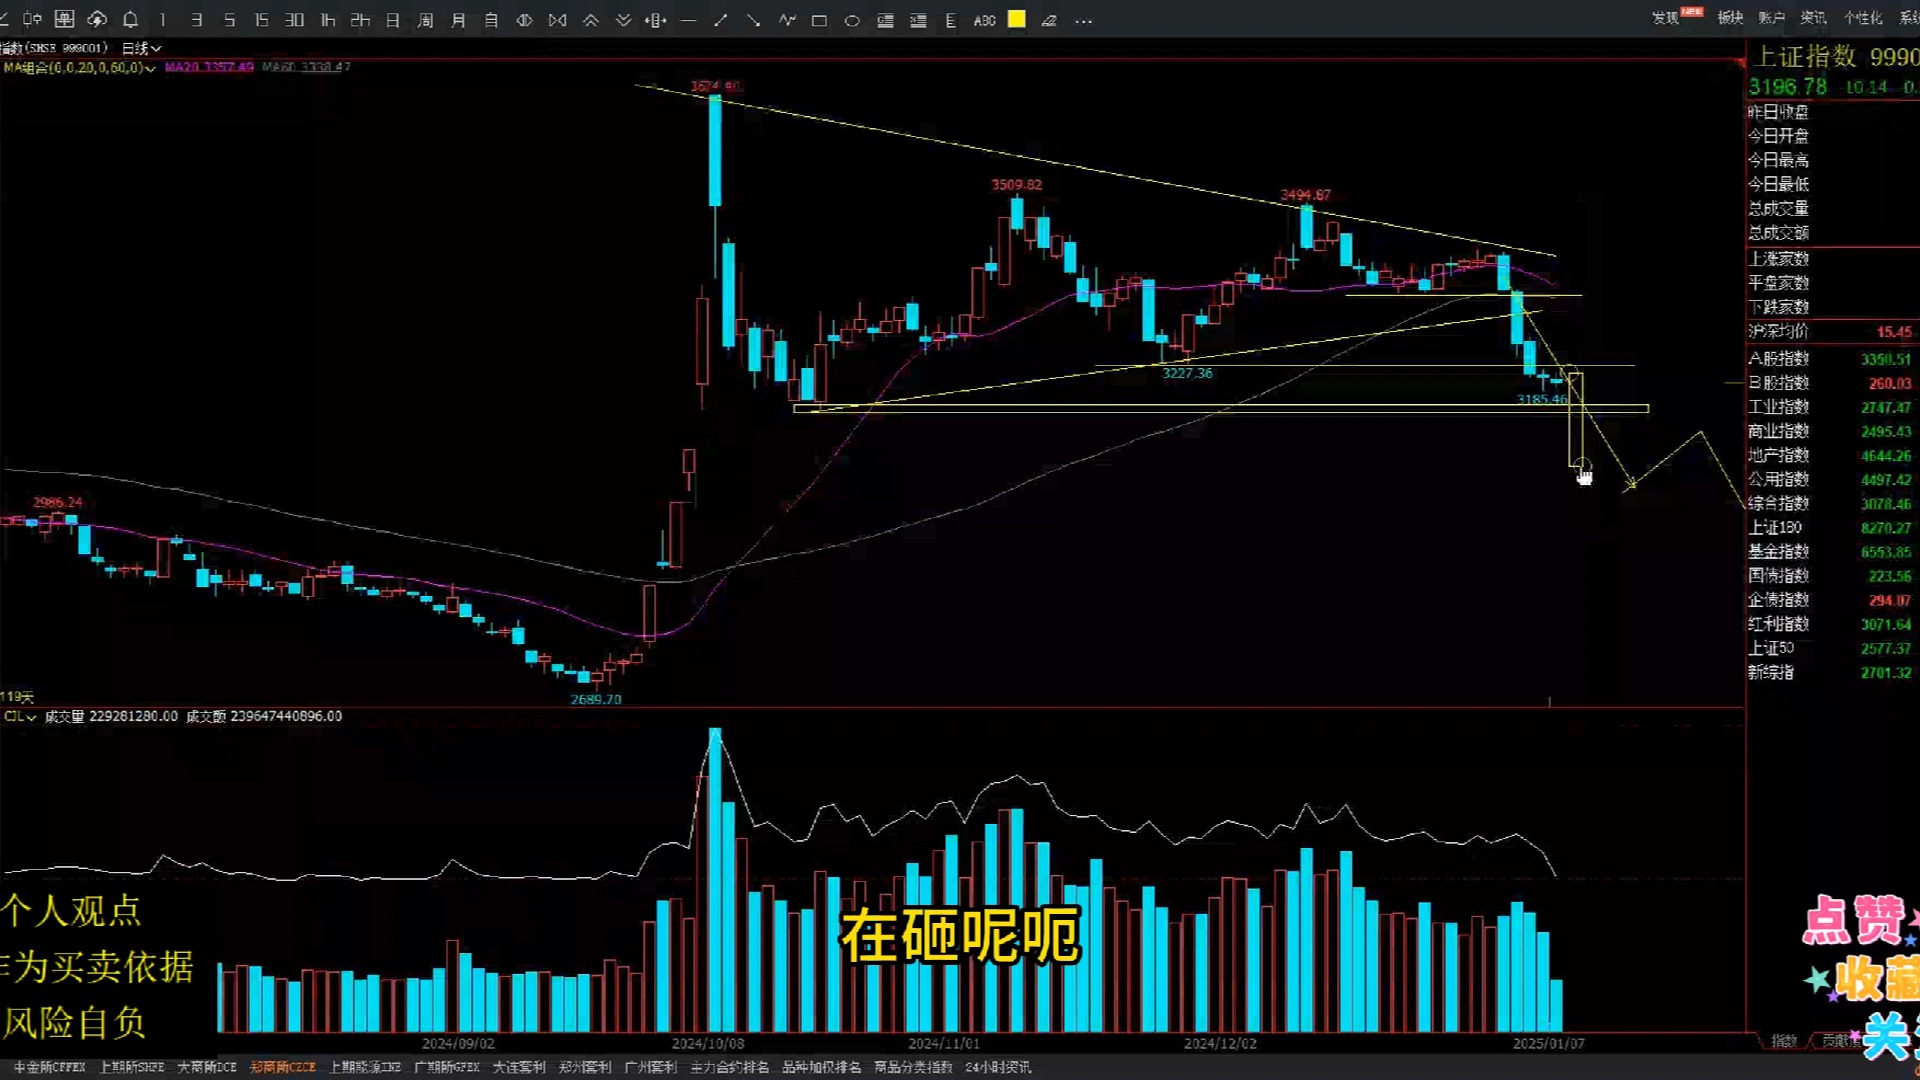The height and width of the screenshot is (1080, 1920).
Task: Click the alert bell icon
Action: click(x=130, y=20)
